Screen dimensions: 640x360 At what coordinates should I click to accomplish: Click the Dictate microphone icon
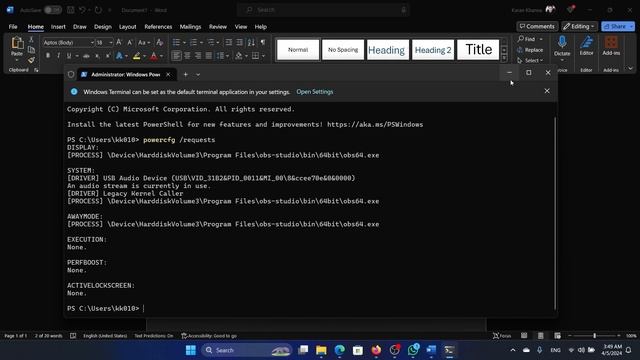pyautogui.click(x=562, y=42)
